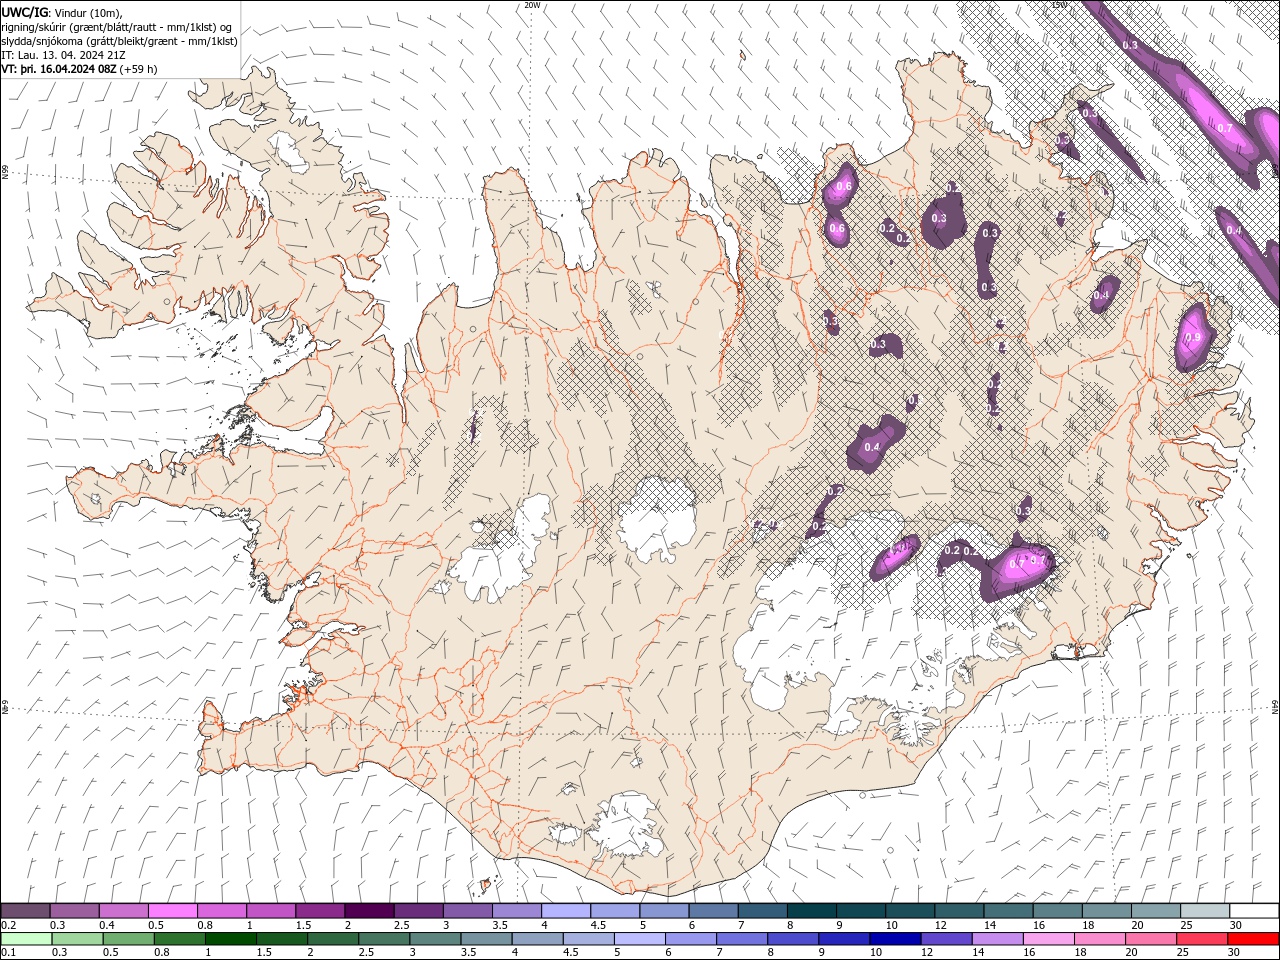
Task: Select the snow-scale swatch labeled 0.3
Action: (x=74, y=911)
